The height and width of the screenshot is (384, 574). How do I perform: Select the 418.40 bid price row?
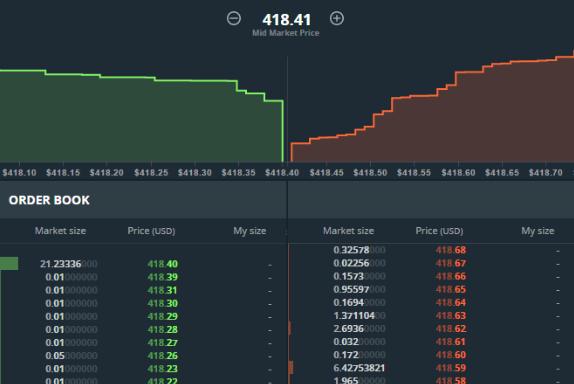[144, 264]
